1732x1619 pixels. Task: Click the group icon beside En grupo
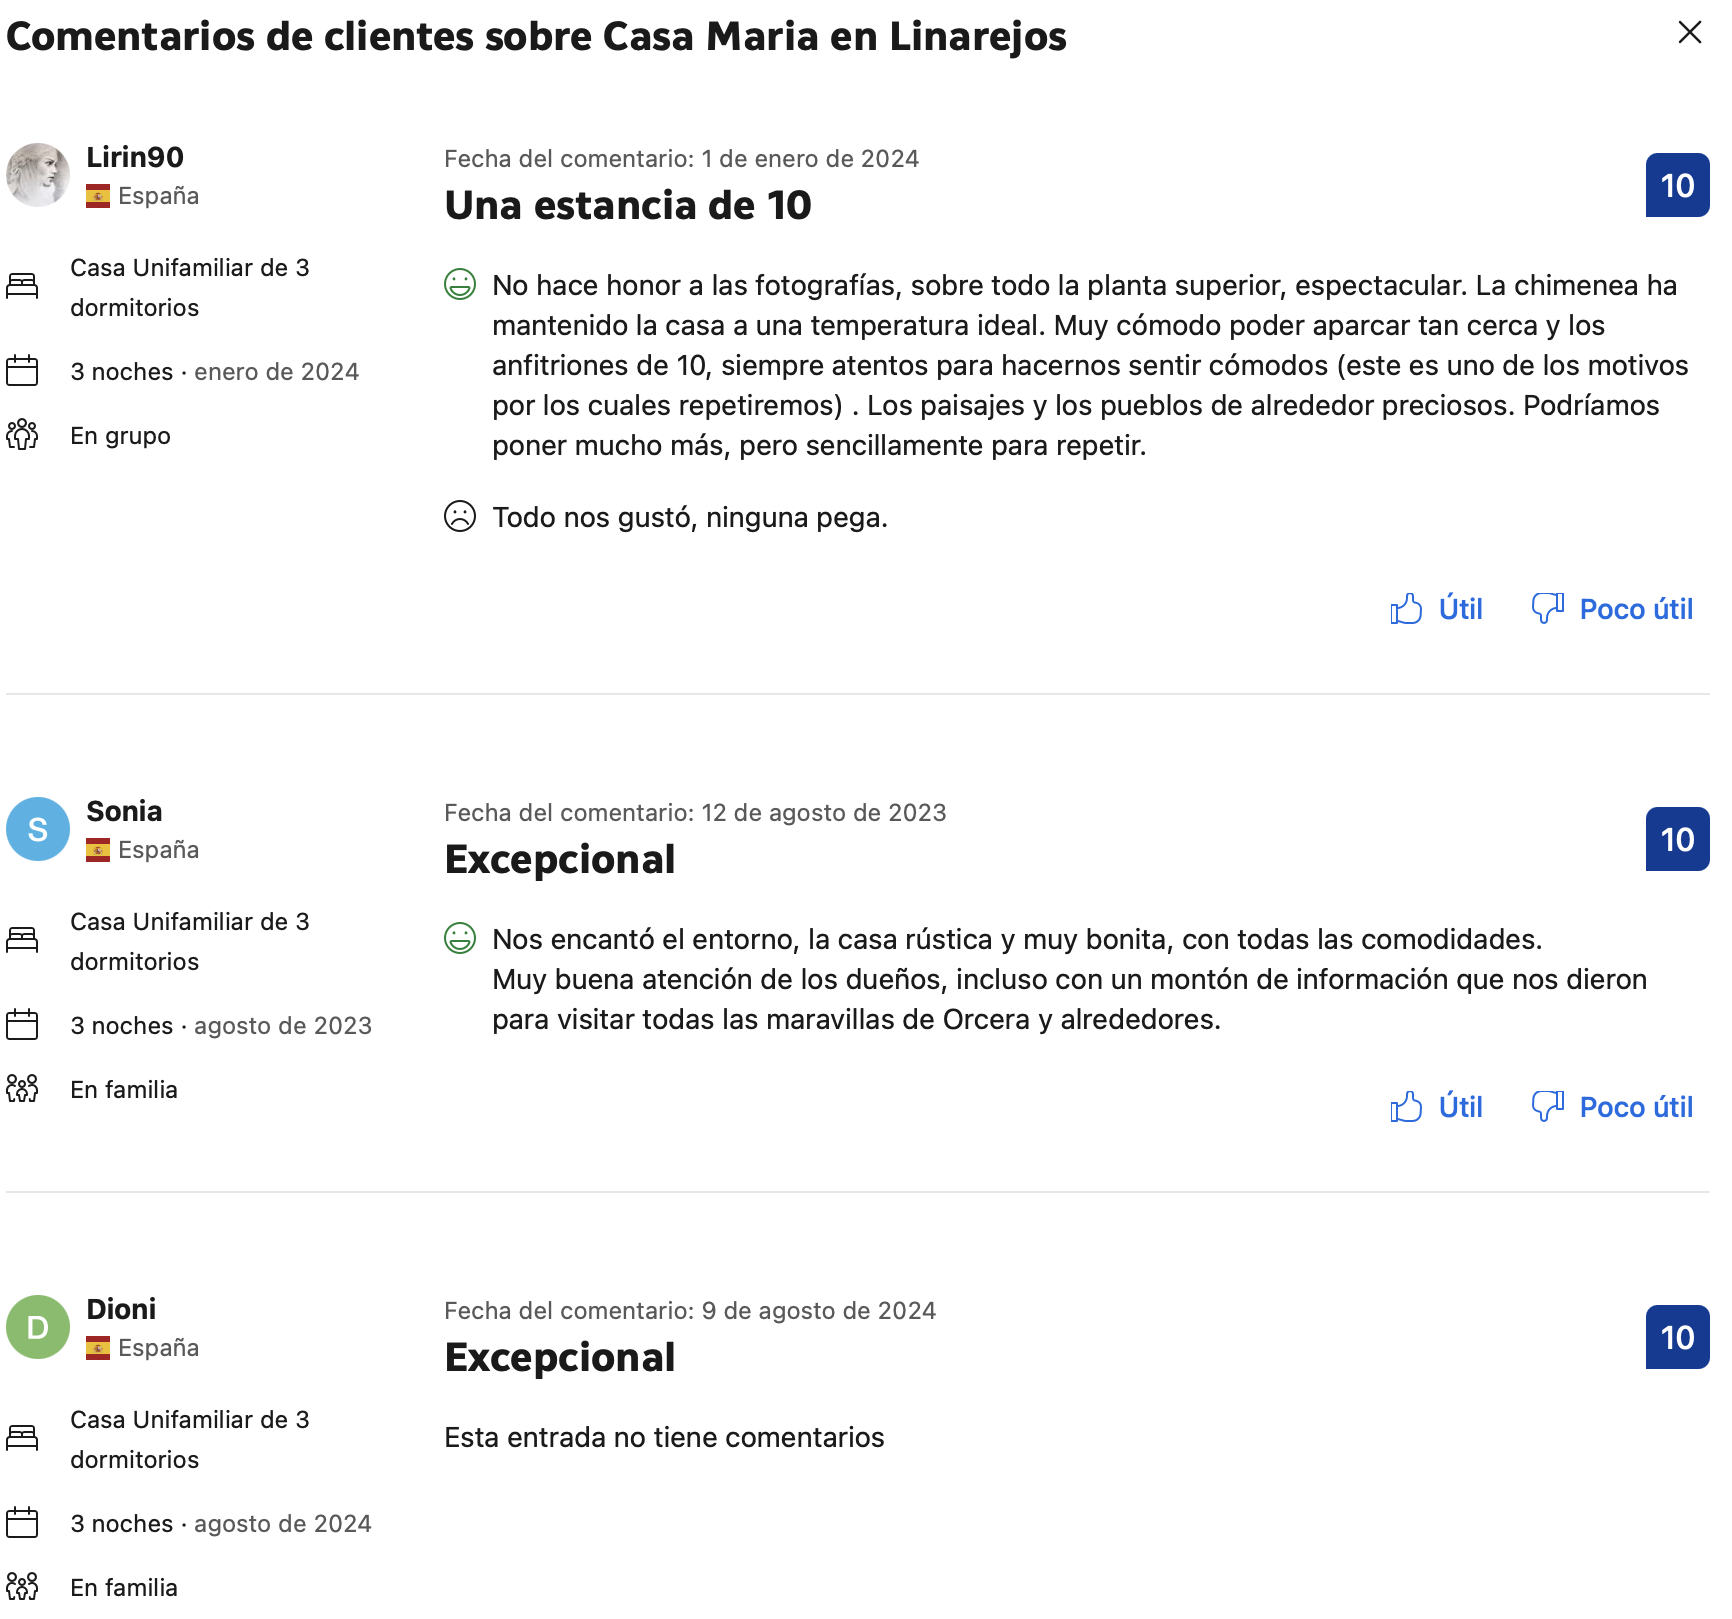tap(22, 435)
